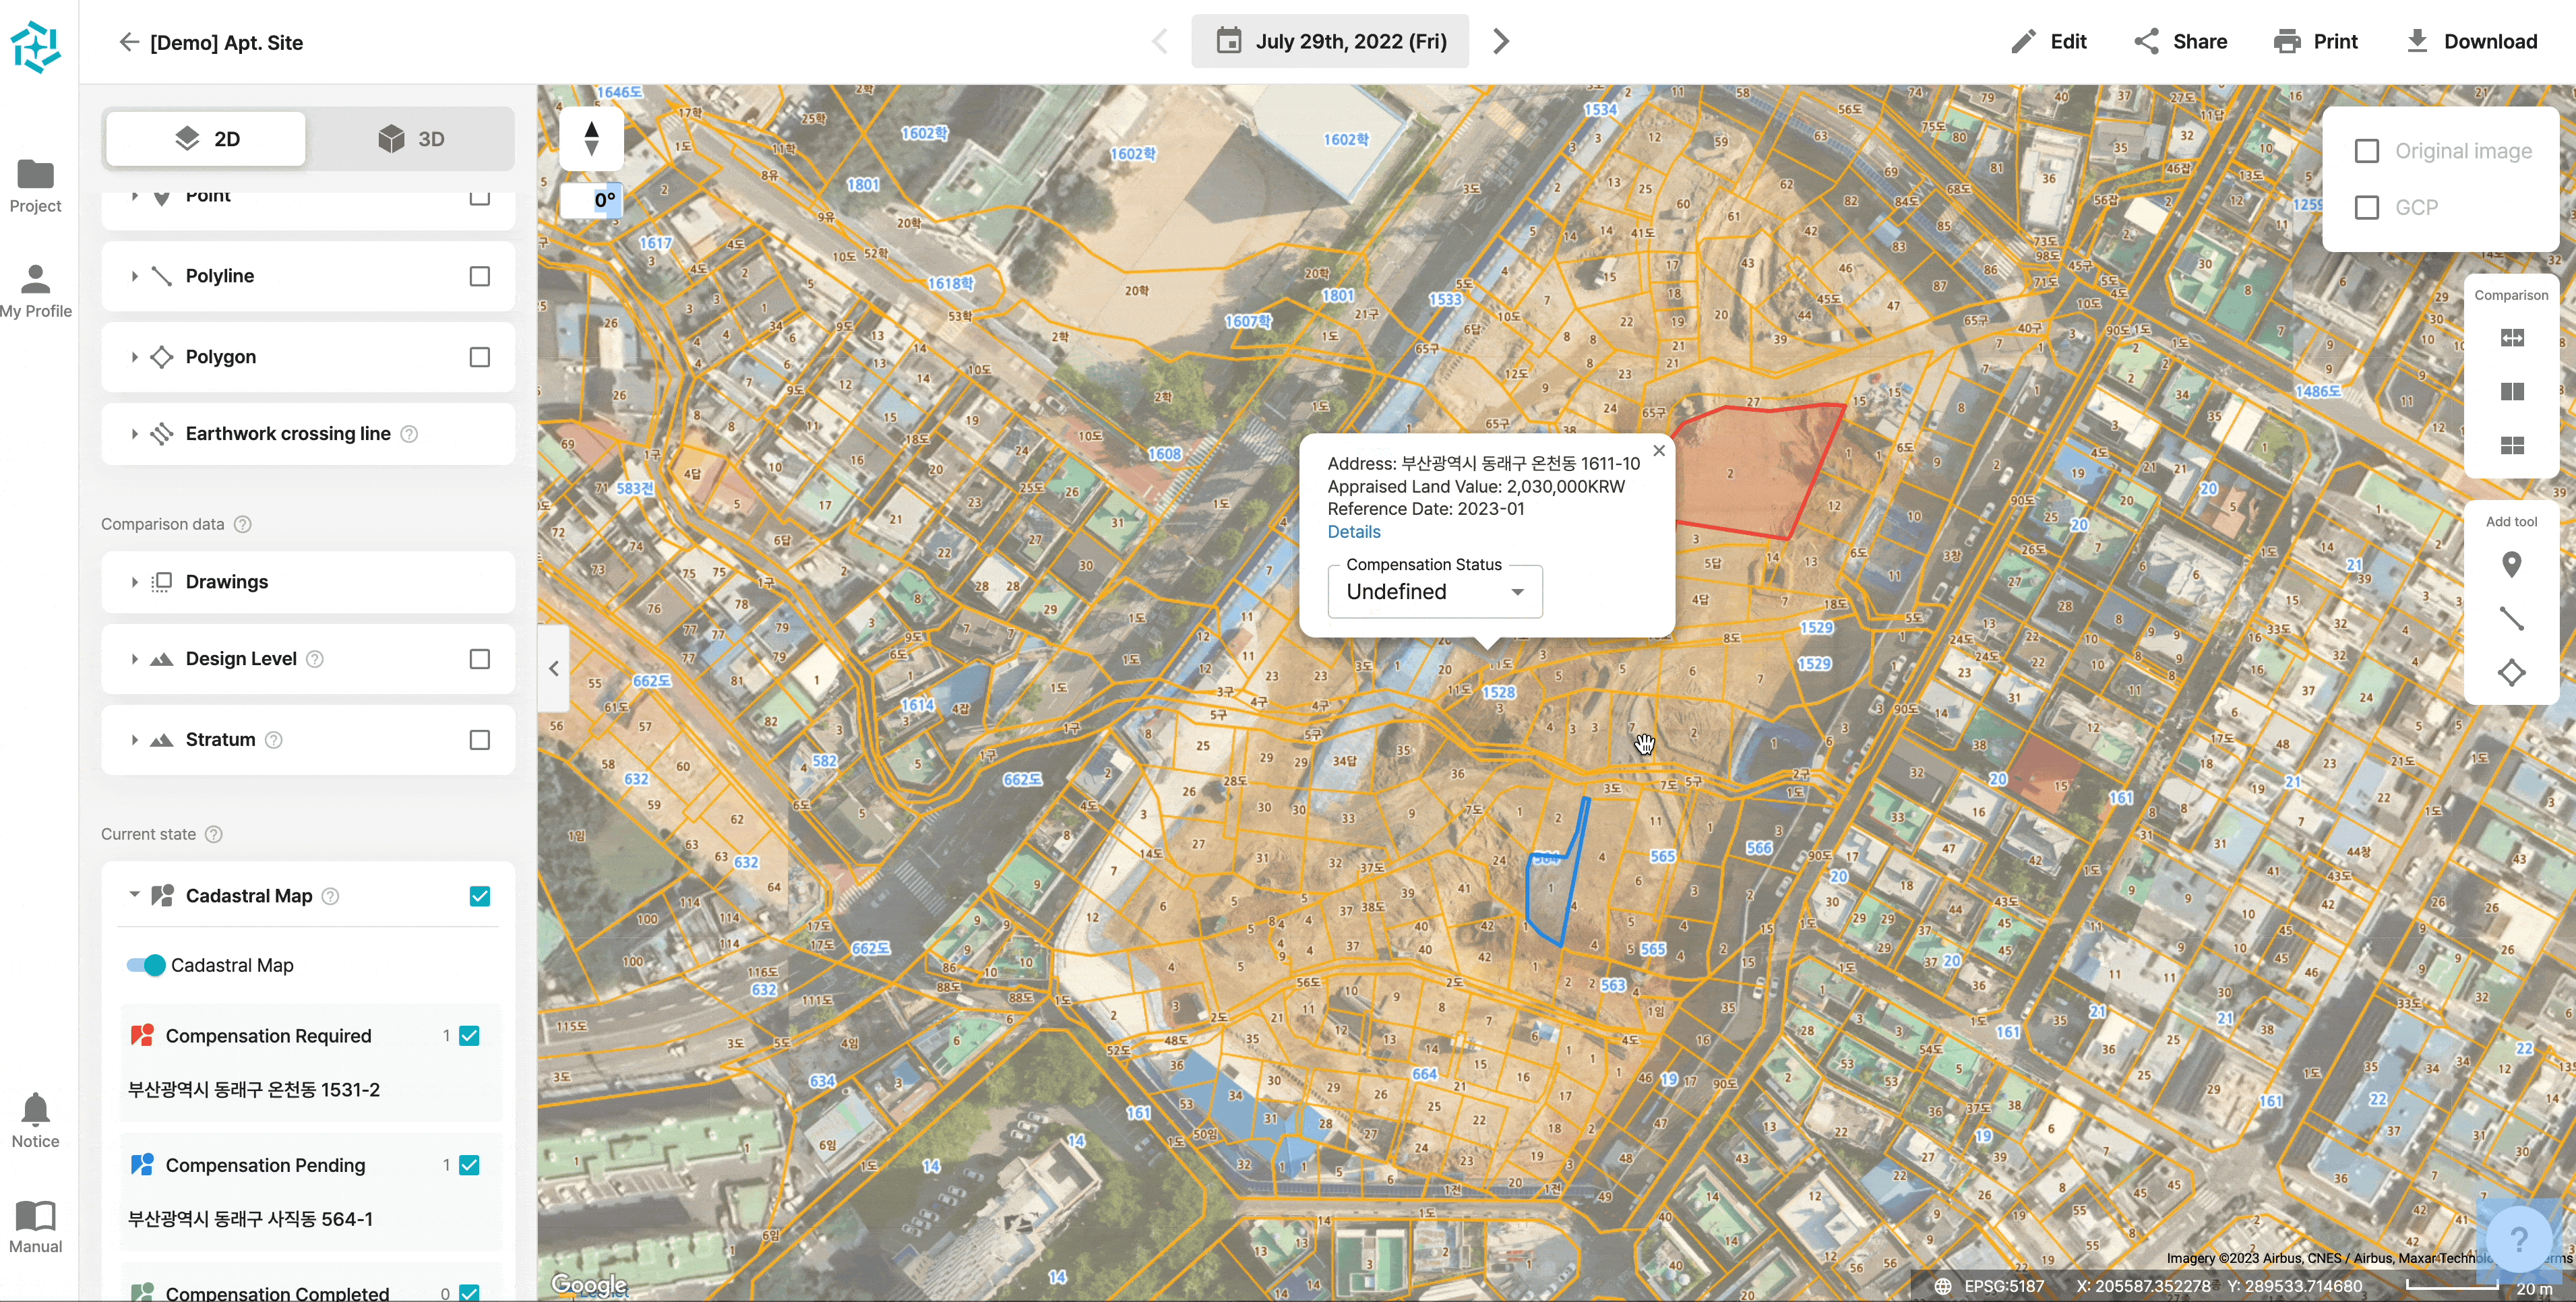Go back with arrow beside [Demo] Apt. Site
The height and width of the screenshot is (1302, 2576).
[x=128, y=42]
